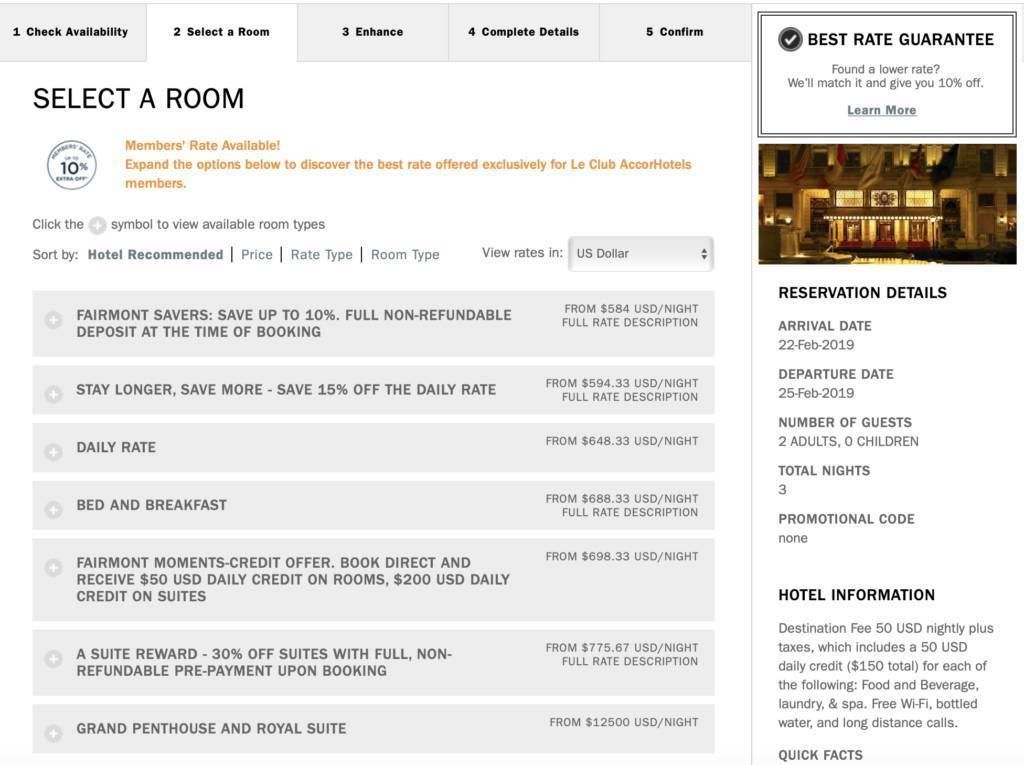View Full Rate Description for Stay Longer
1024x765 pixels.
coord(630,397)
